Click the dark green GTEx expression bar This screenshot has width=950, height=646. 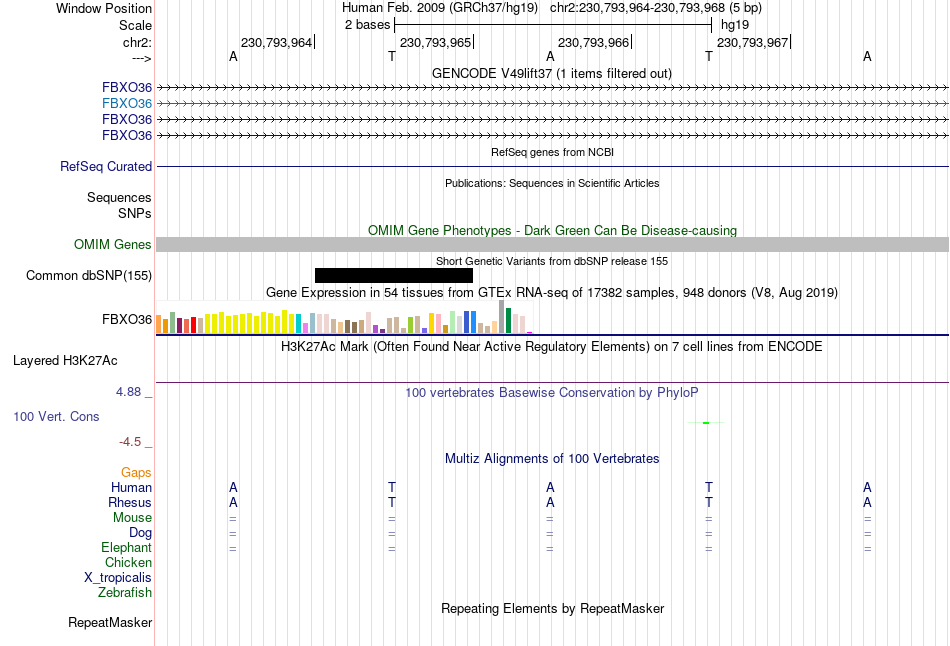coord(509,321)
